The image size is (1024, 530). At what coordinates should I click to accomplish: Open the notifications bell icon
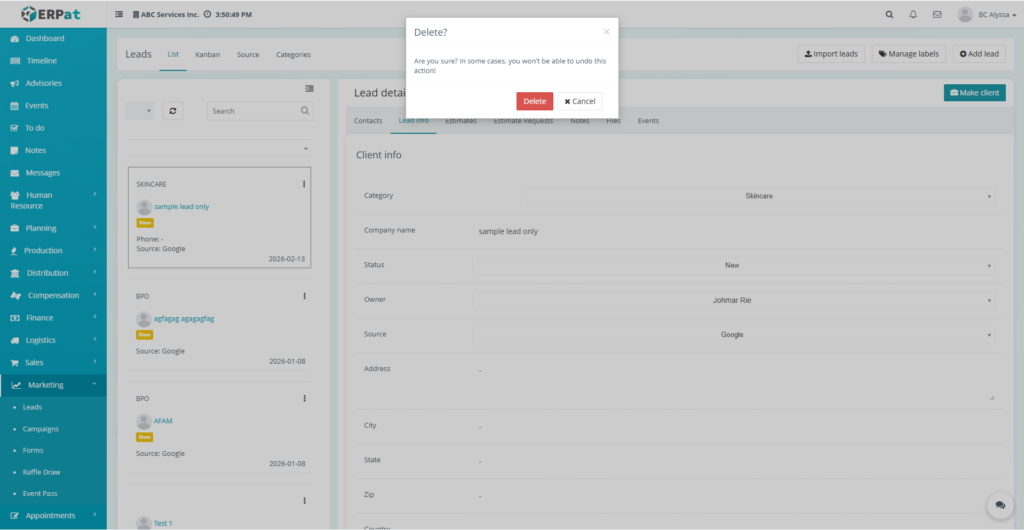pyautogui.click(x=913, y=15)
